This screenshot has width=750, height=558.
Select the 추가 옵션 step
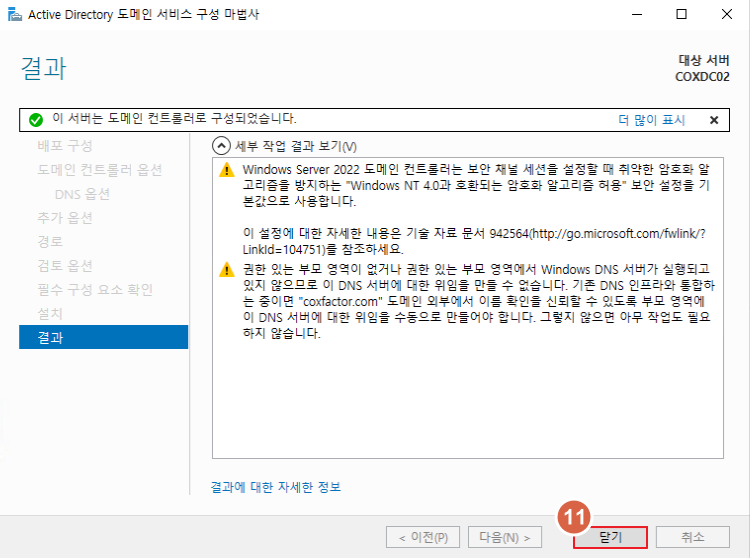point(65,218)
